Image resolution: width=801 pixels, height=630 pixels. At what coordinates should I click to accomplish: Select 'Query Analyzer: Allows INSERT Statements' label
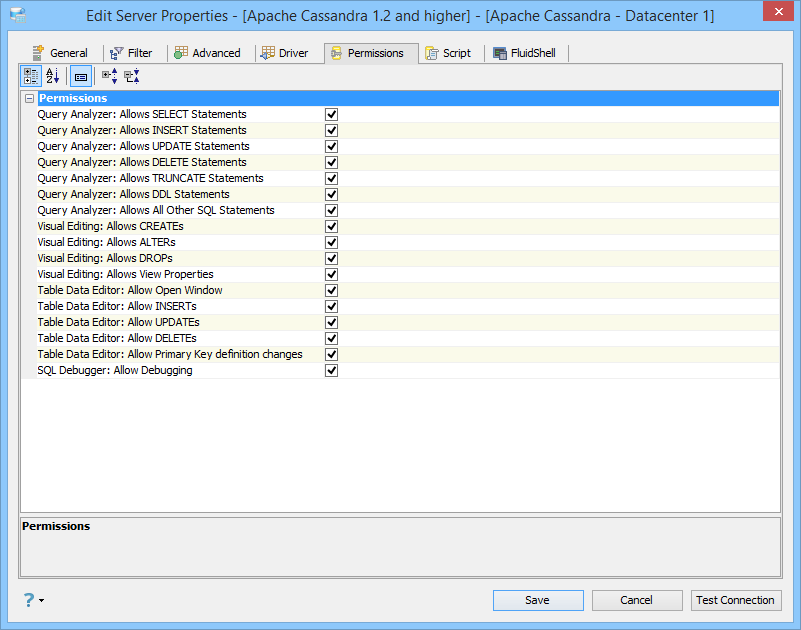click(x=142, y=130)
